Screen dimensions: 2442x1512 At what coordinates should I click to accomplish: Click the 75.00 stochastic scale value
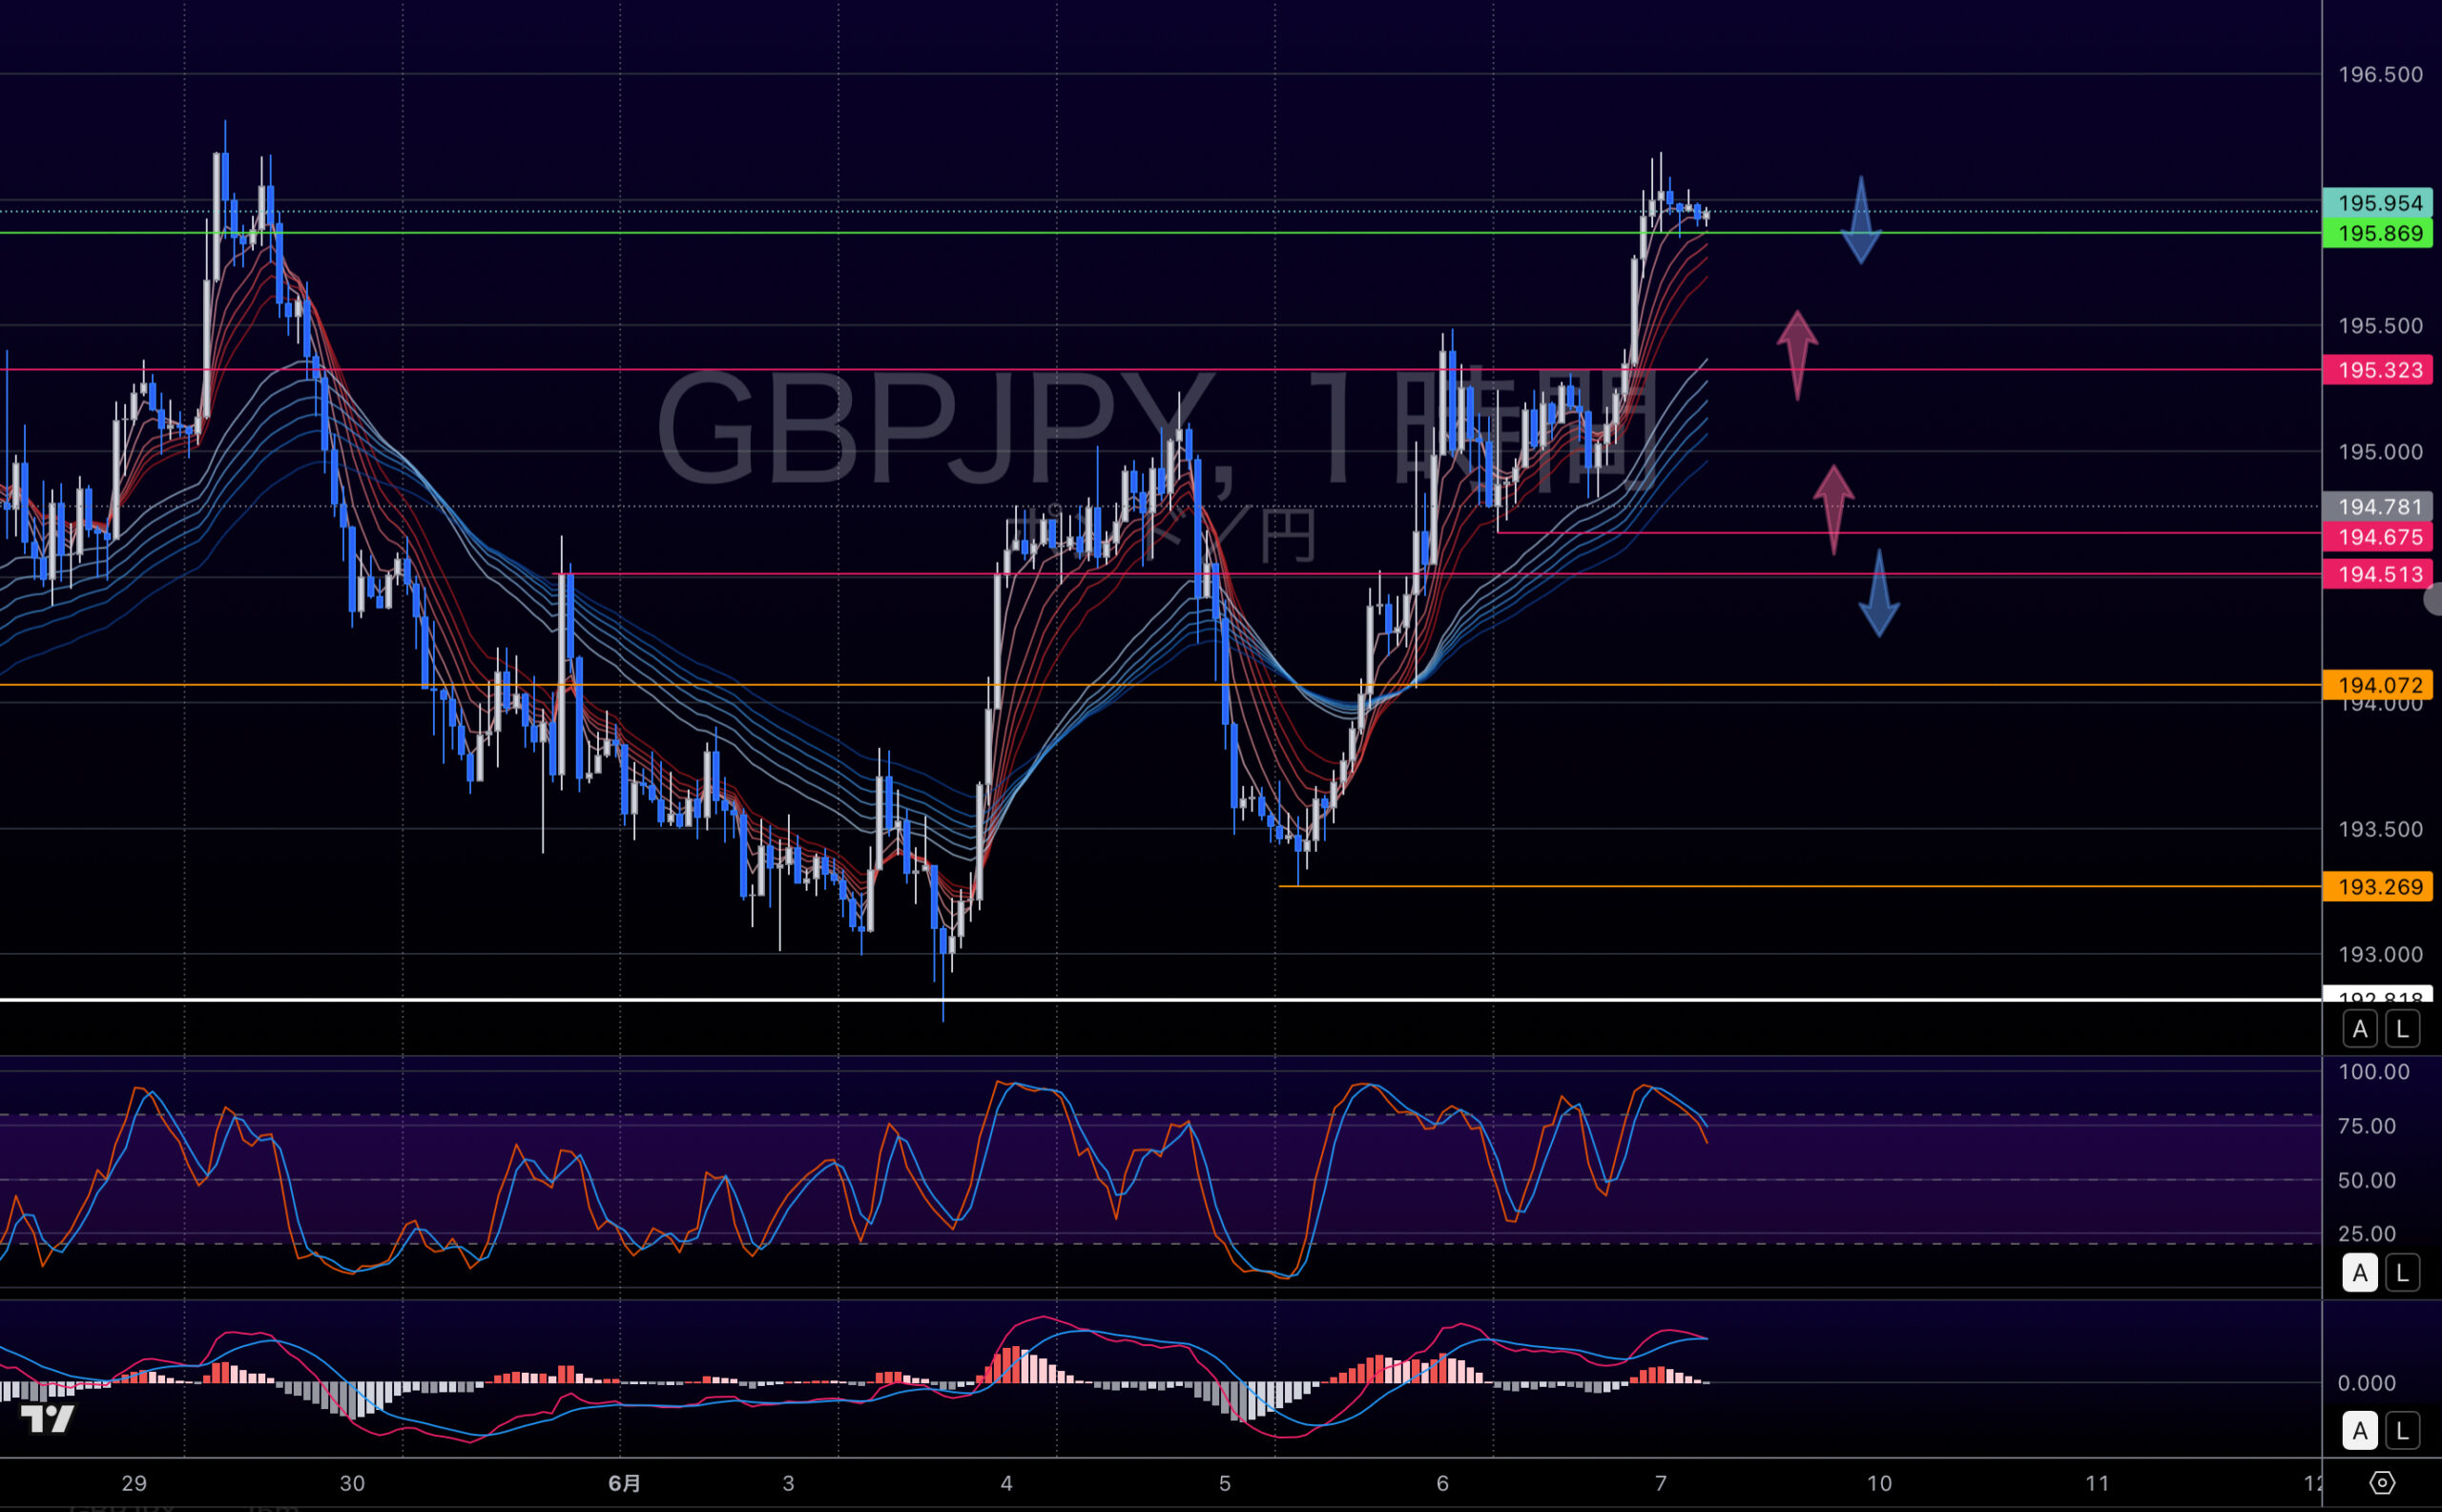2367,1126
